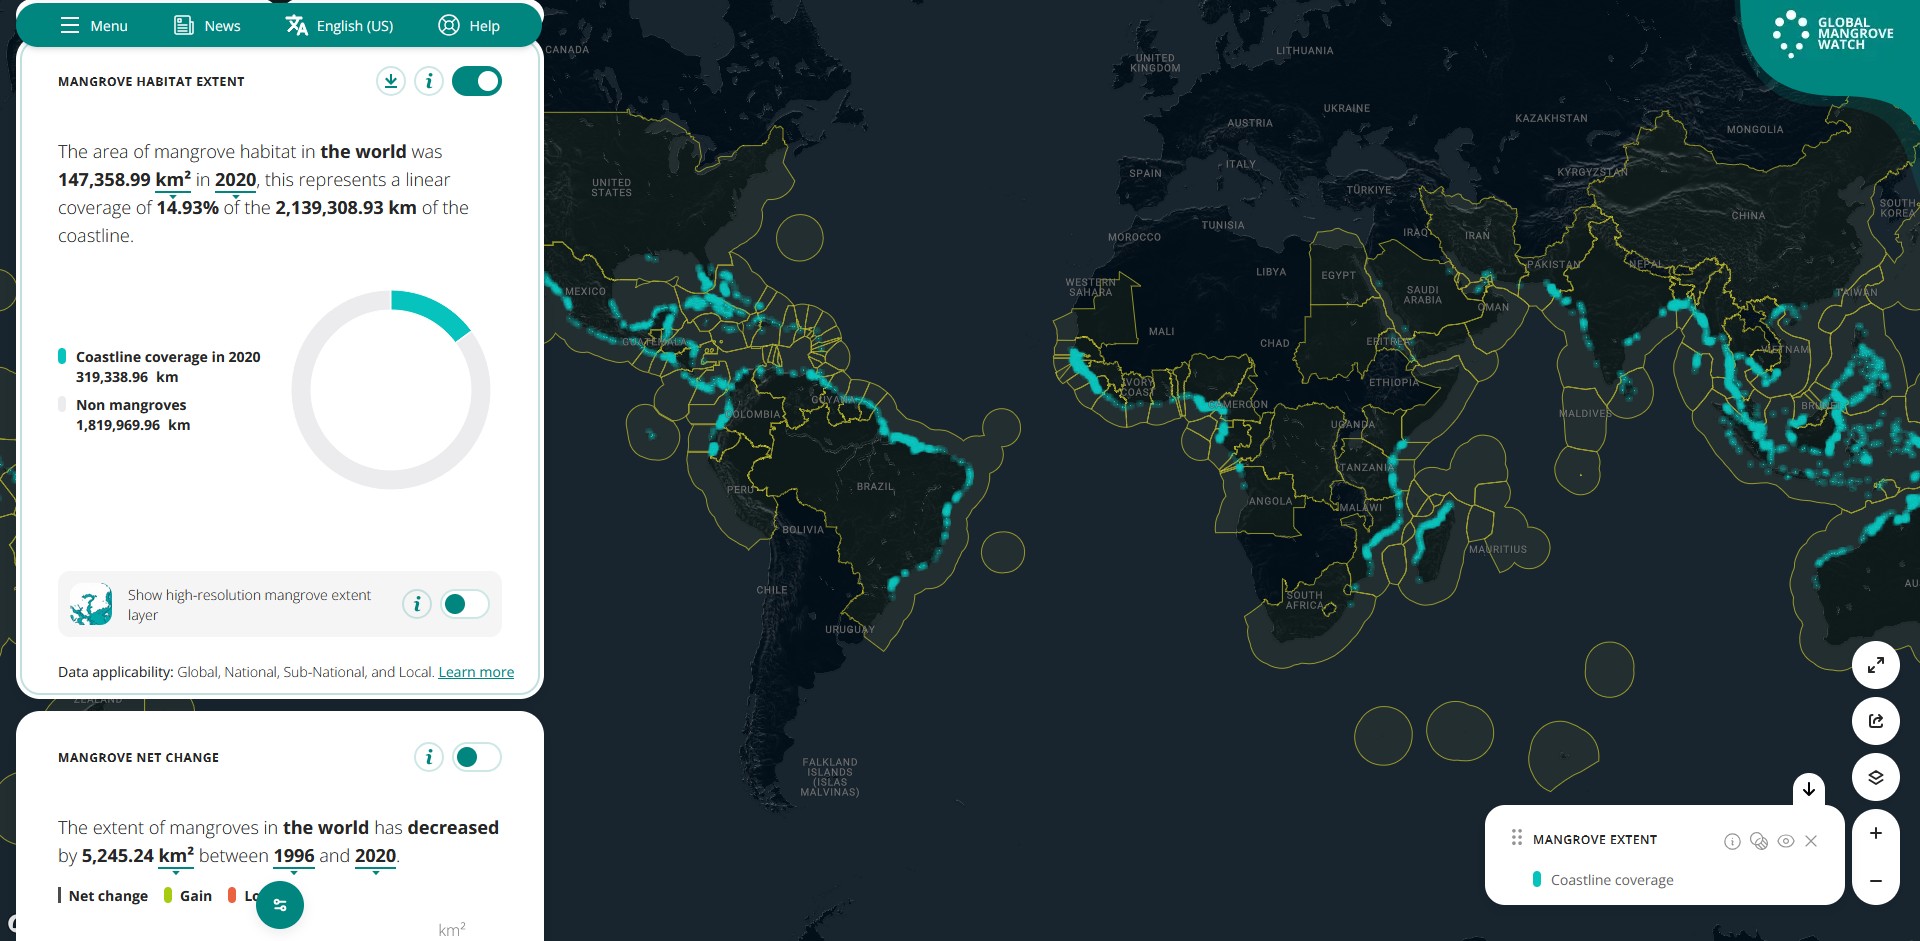
Task: Open the floating widget settings button
Action: click(x=280, y=905)
